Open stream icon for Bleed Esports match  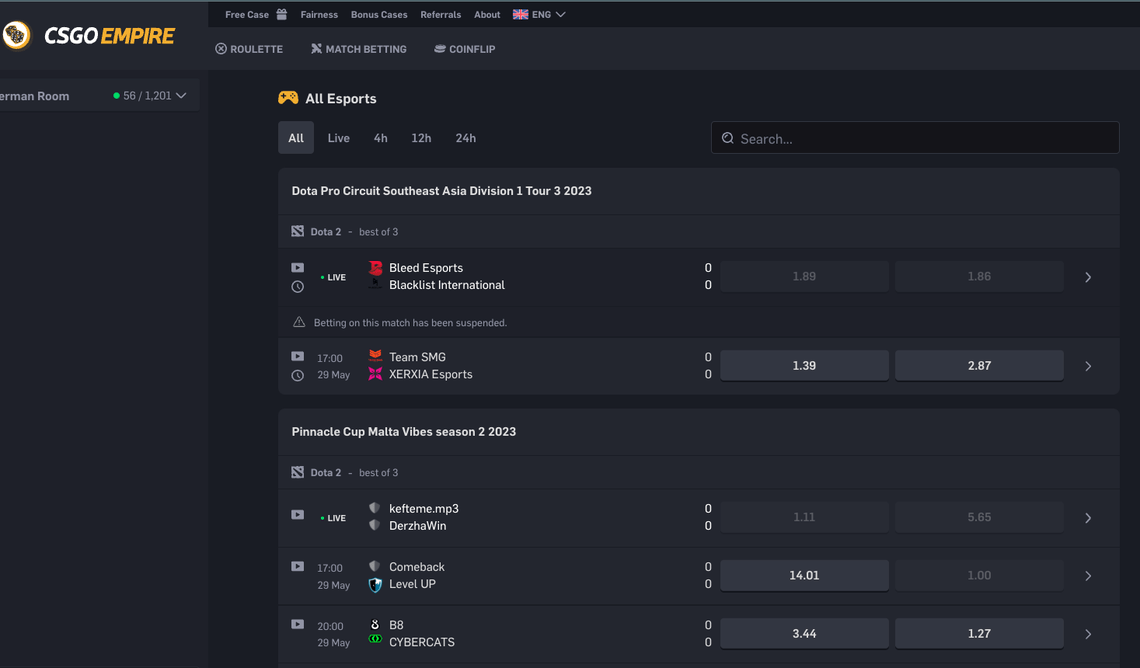tap(297, 267)
